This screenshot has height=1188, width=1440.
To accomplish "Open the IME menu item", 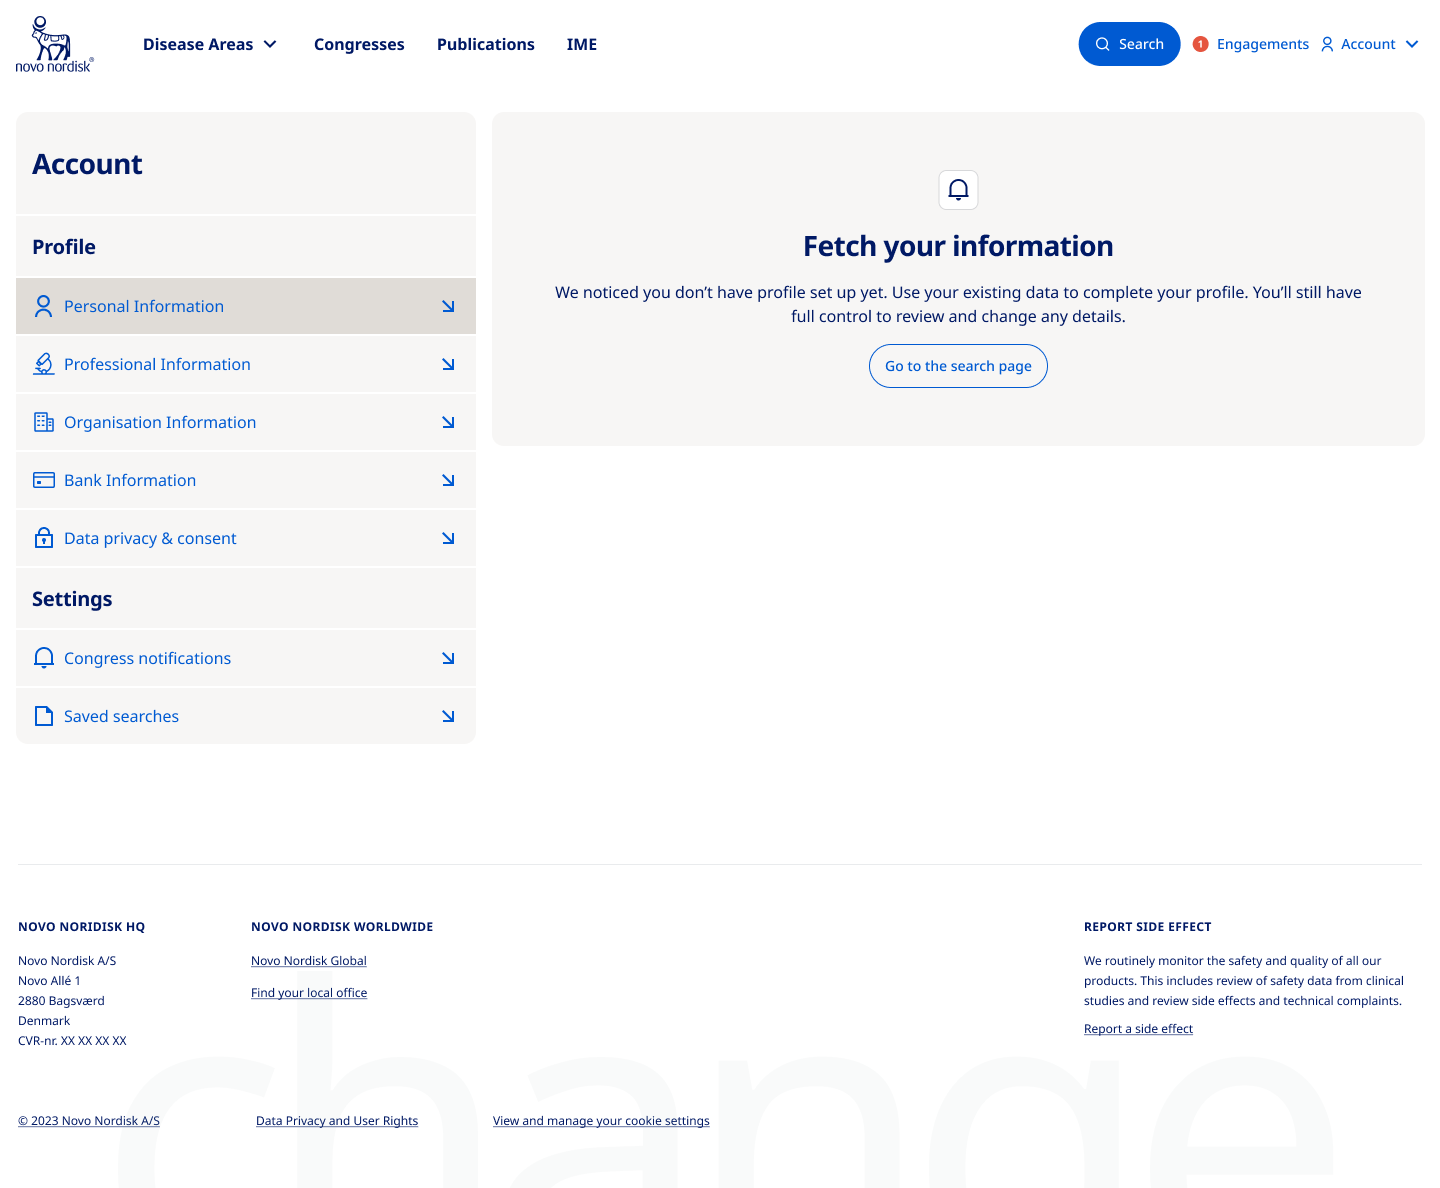I will click(582, 44).
